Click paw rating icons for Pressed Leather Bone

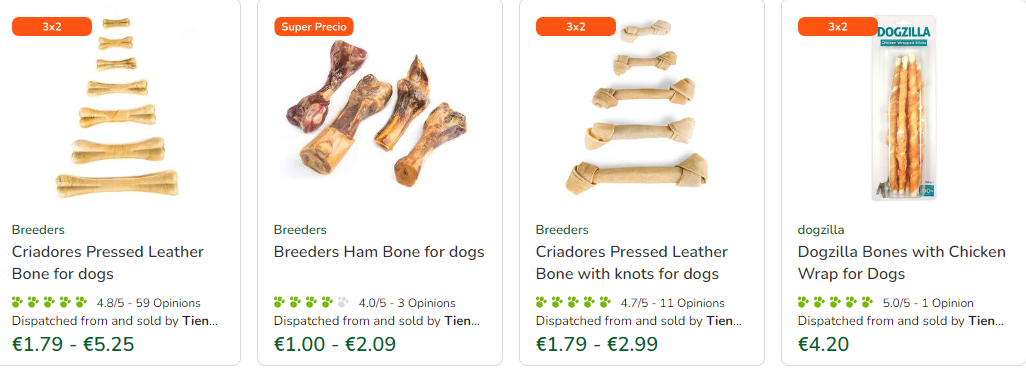coord(50,302)
